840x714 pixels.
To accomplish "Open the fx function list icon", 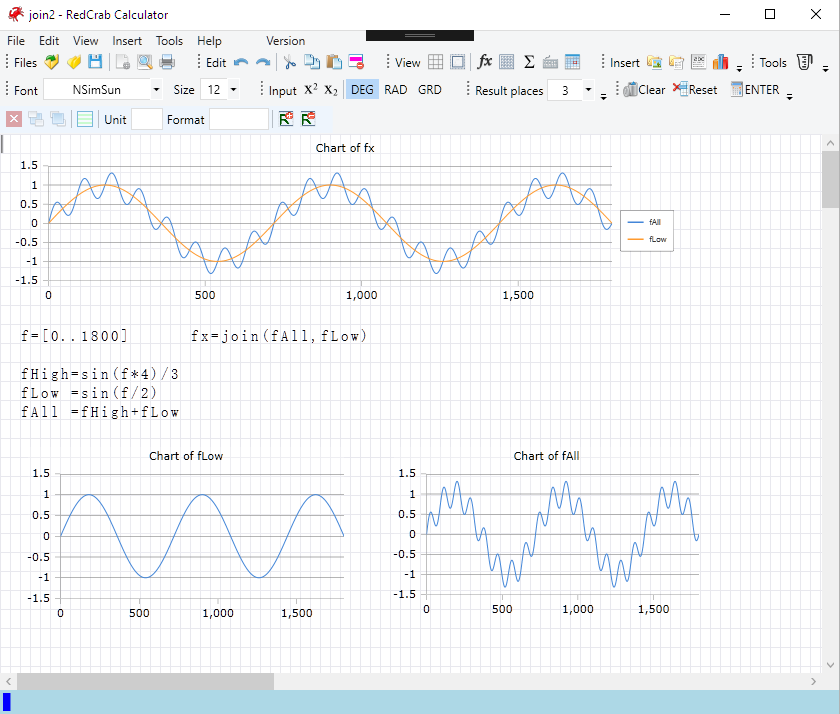I will [x=484, y=62].
